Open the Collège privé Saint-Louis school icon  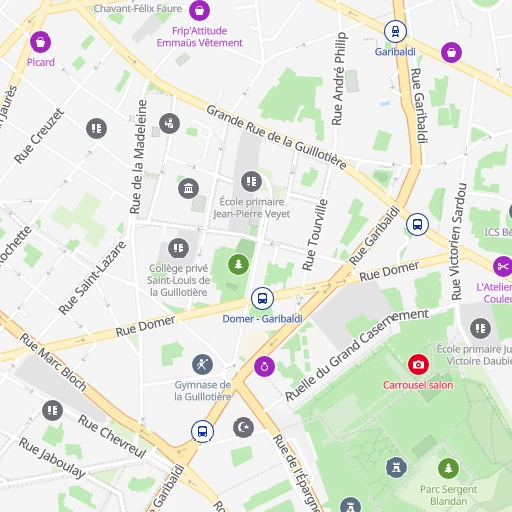(x=178, y=248)
